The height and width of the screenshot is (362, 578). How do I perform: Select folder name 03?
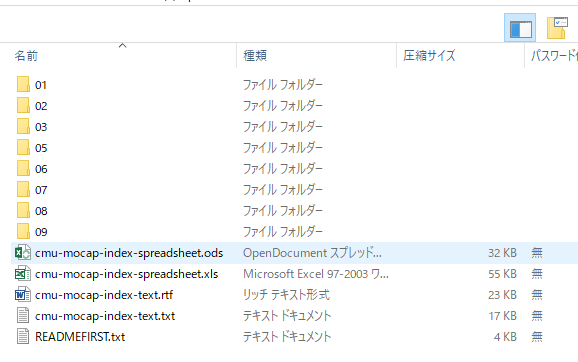(x=41, y=127)
